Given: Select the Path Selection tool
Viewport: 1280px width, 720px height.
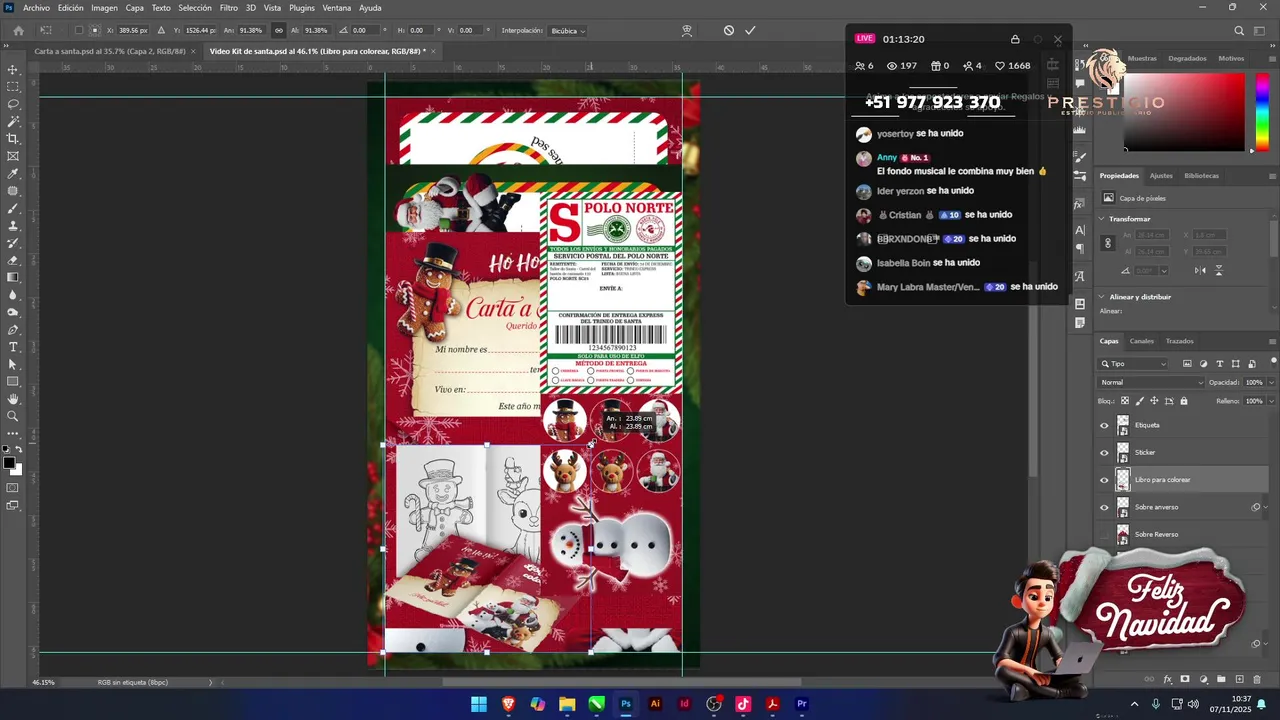Looking at the screenshot, I should click(13, 364).
